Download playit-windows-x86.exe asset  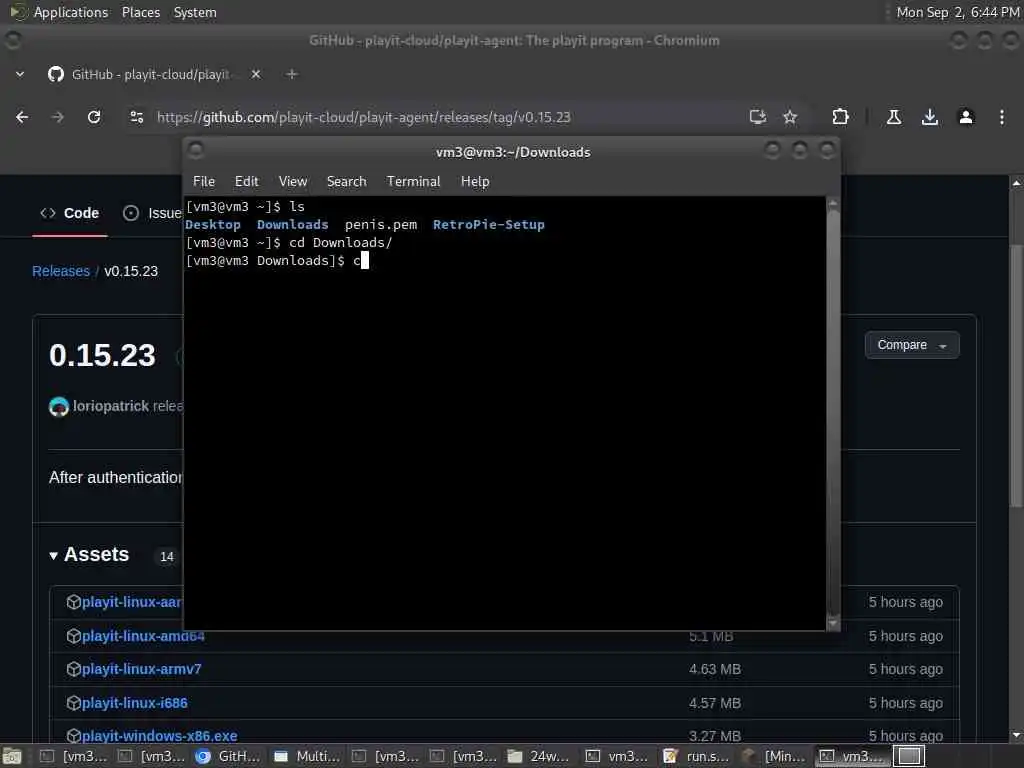click(x=159, y=736)
